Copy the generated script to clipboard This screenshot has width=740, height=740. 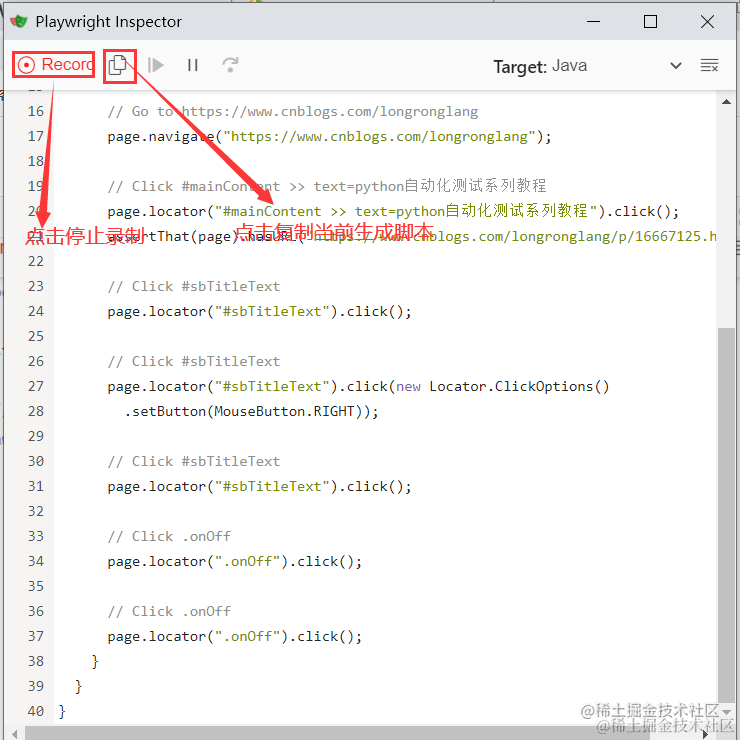(118, 65)
